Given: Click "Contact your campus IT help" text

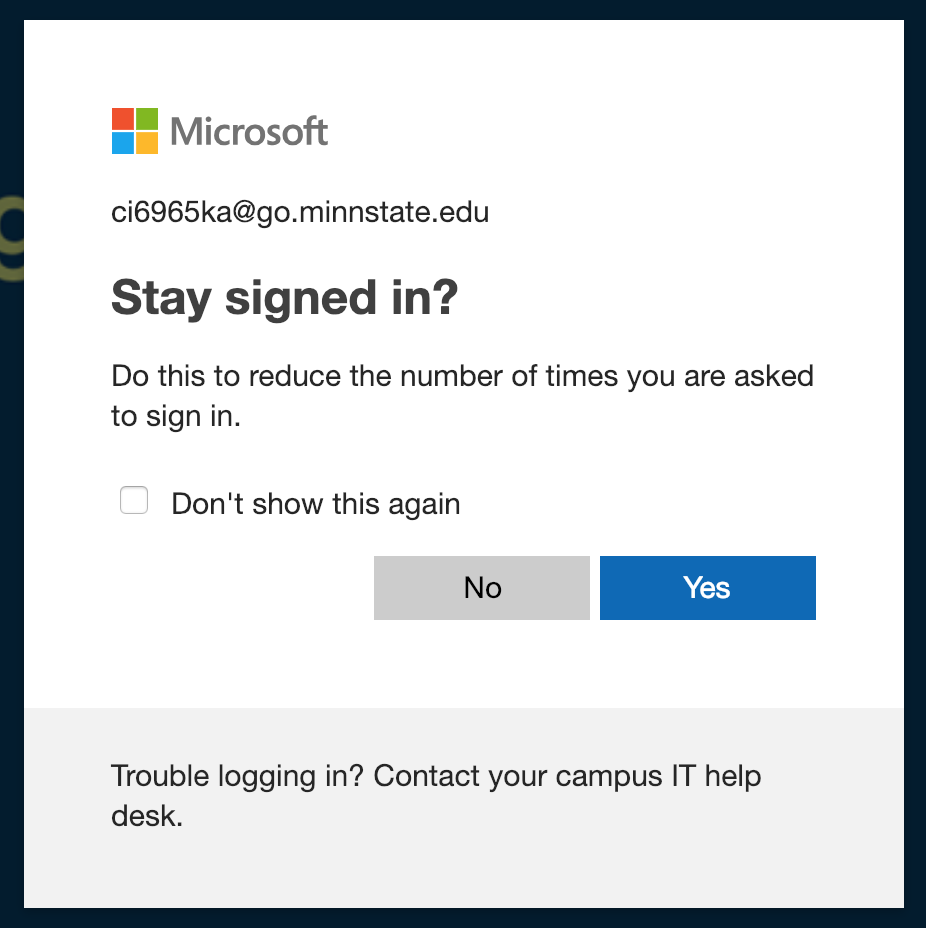Looking at the screenshot, I should pyautogui.click(x=567, y=776).
